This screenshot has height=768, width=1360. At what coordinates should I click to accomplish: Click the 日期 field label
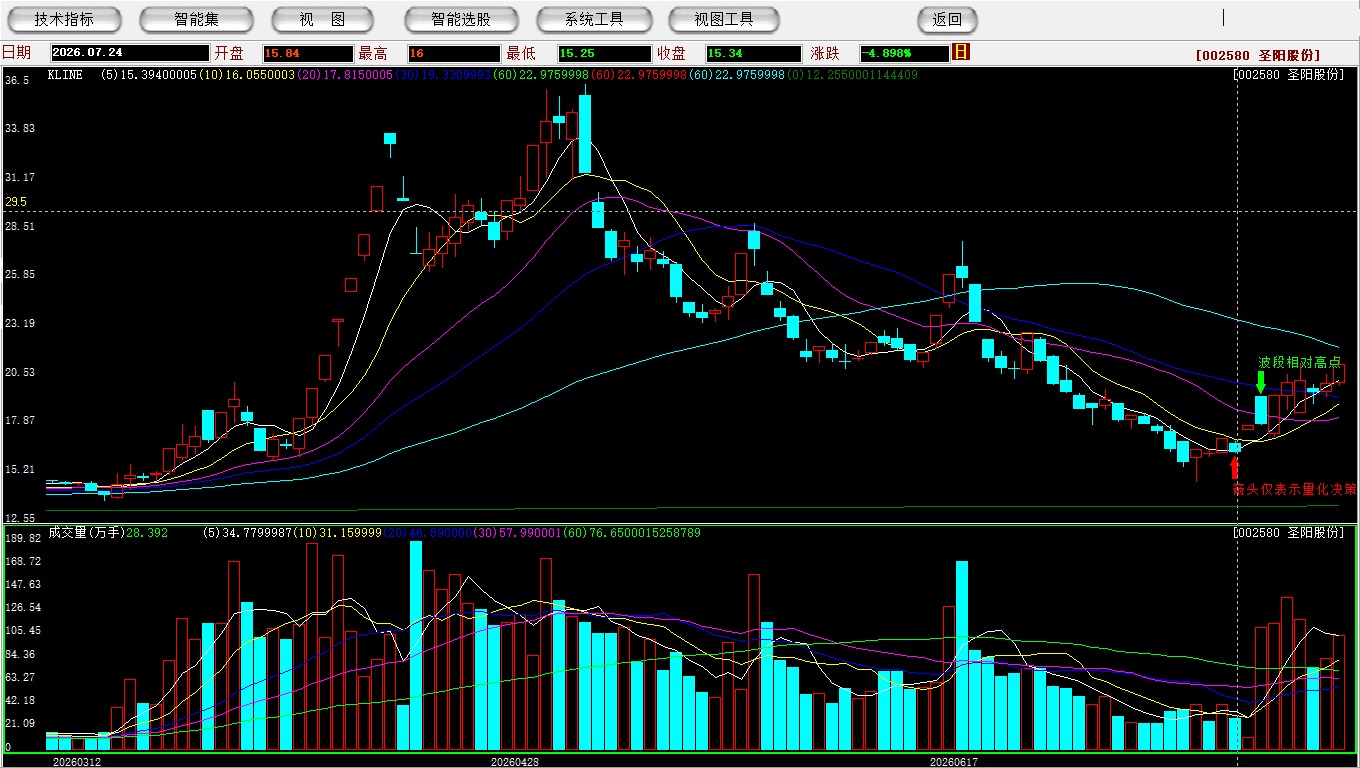[x=16, y=53]
